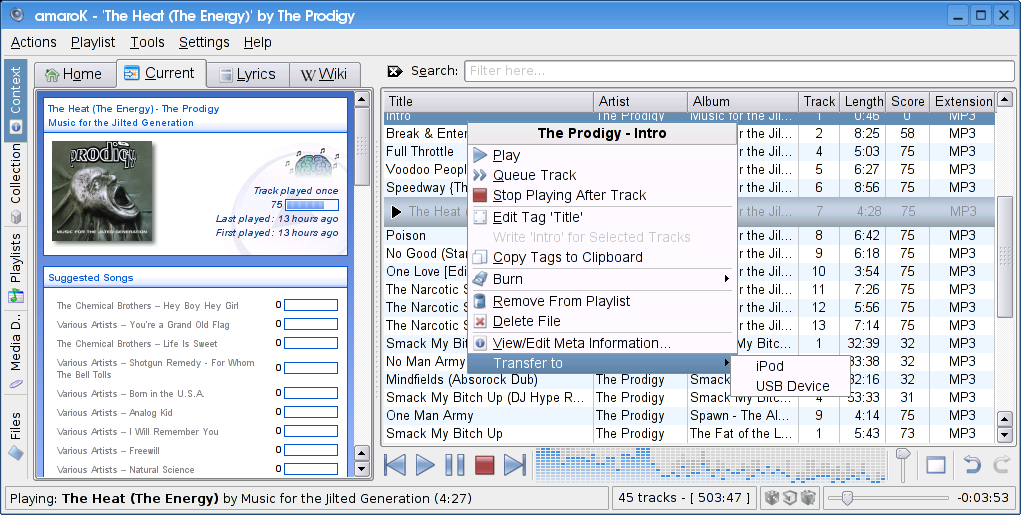Open the Files sidebar tab
1021x515 pixels.
tap(16, 435)
